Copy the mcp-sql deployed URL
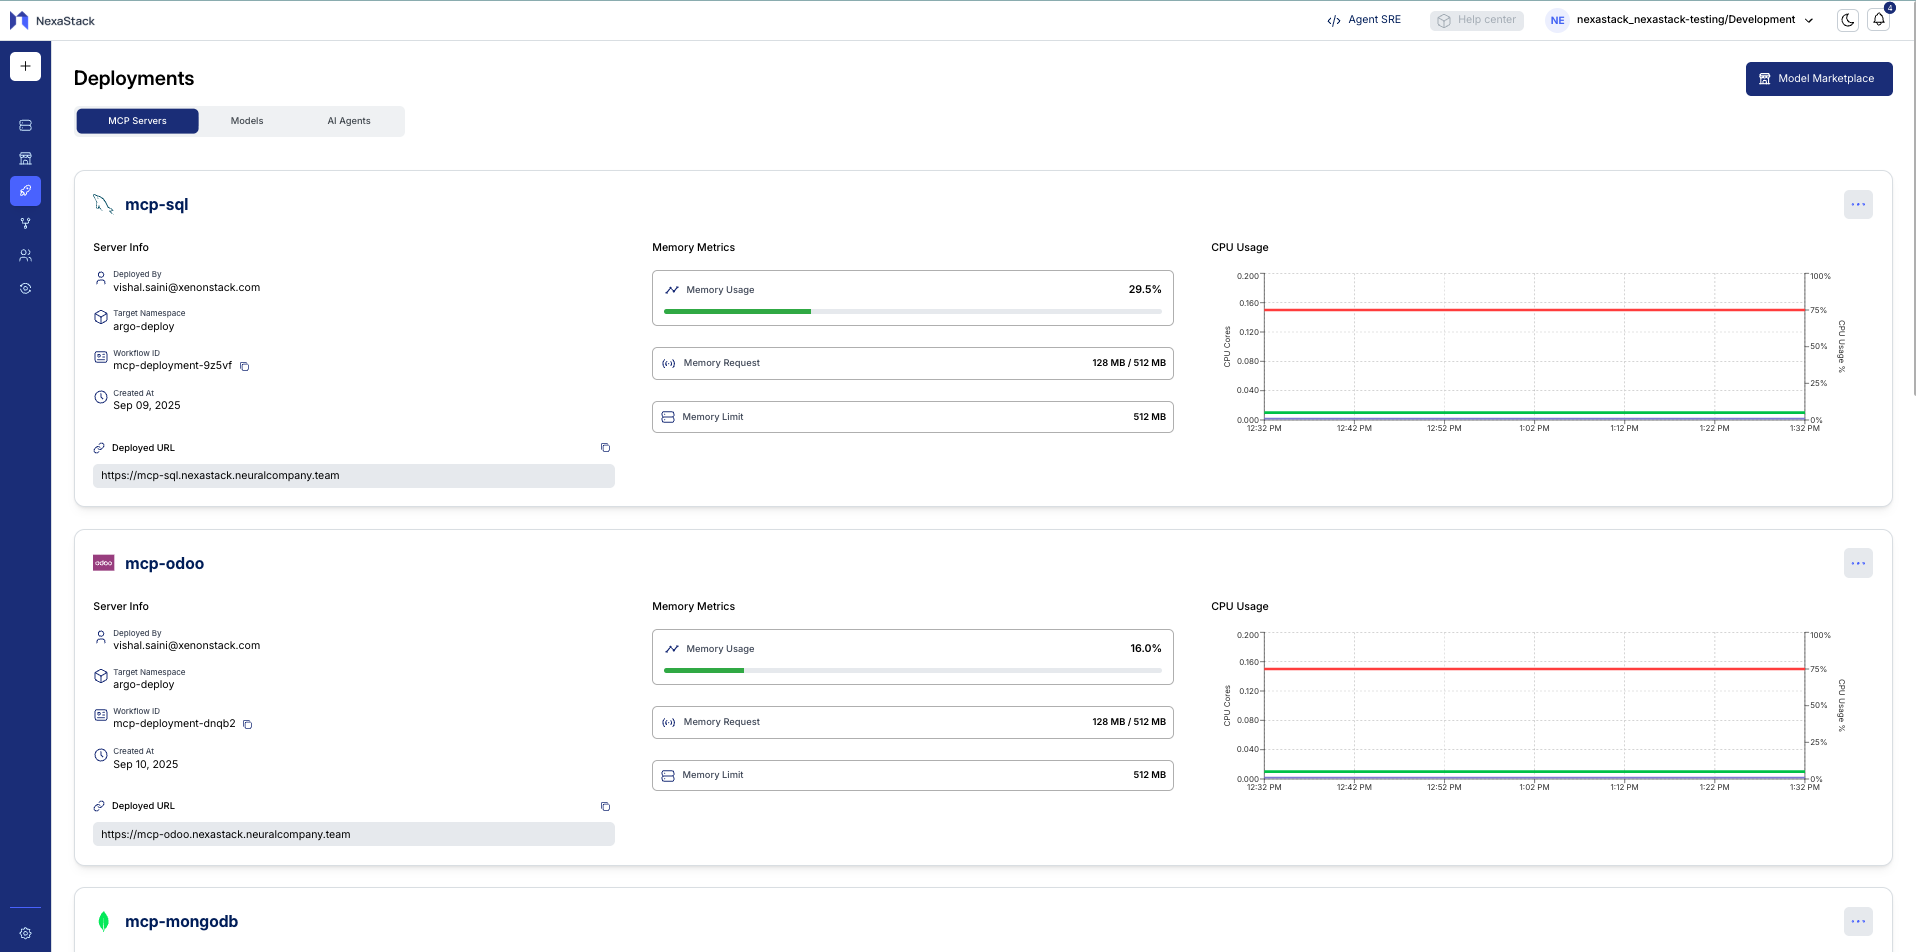 (605, 448)
